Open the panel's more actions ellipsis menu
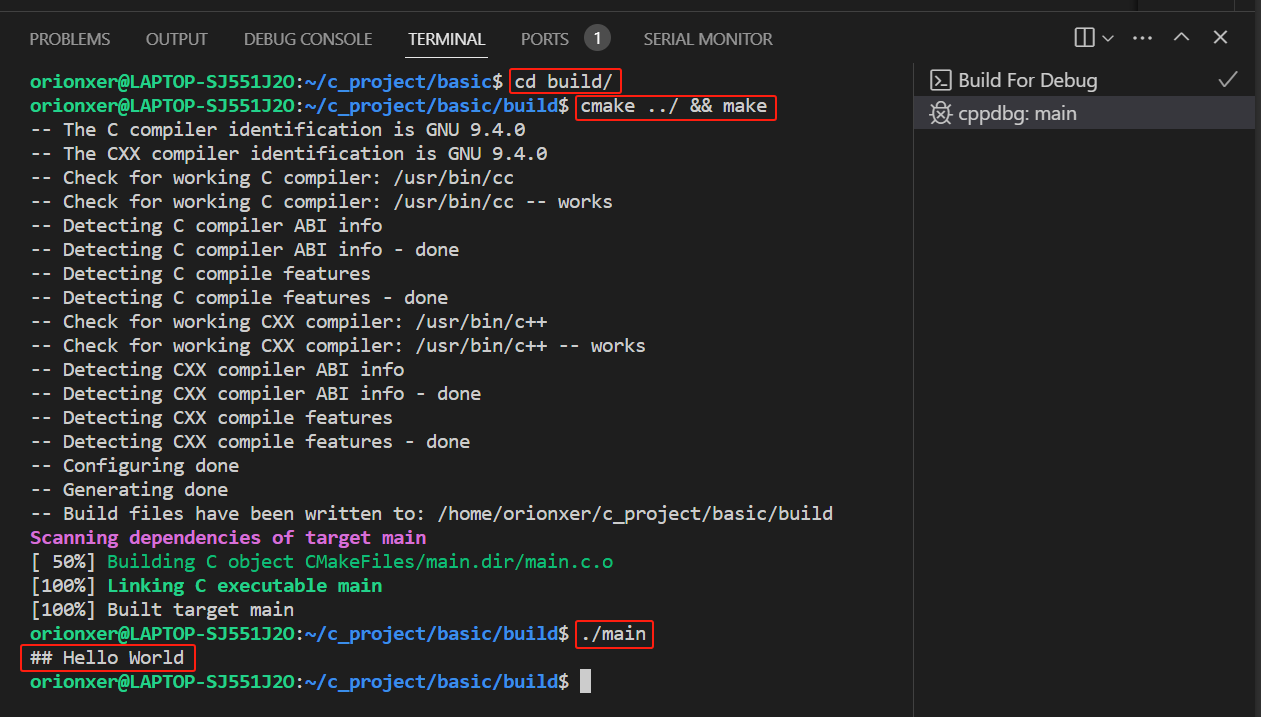The image size is (1261, 717). pos(1142,38)
